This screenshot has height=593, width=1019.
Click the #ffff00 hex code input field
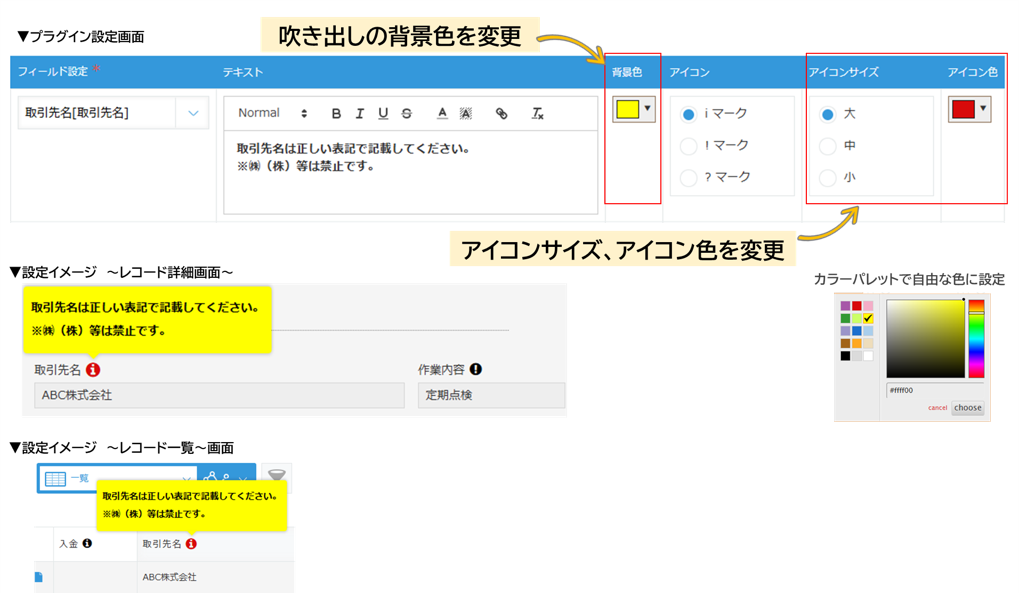pyautogui.click(x=901, y=390)
